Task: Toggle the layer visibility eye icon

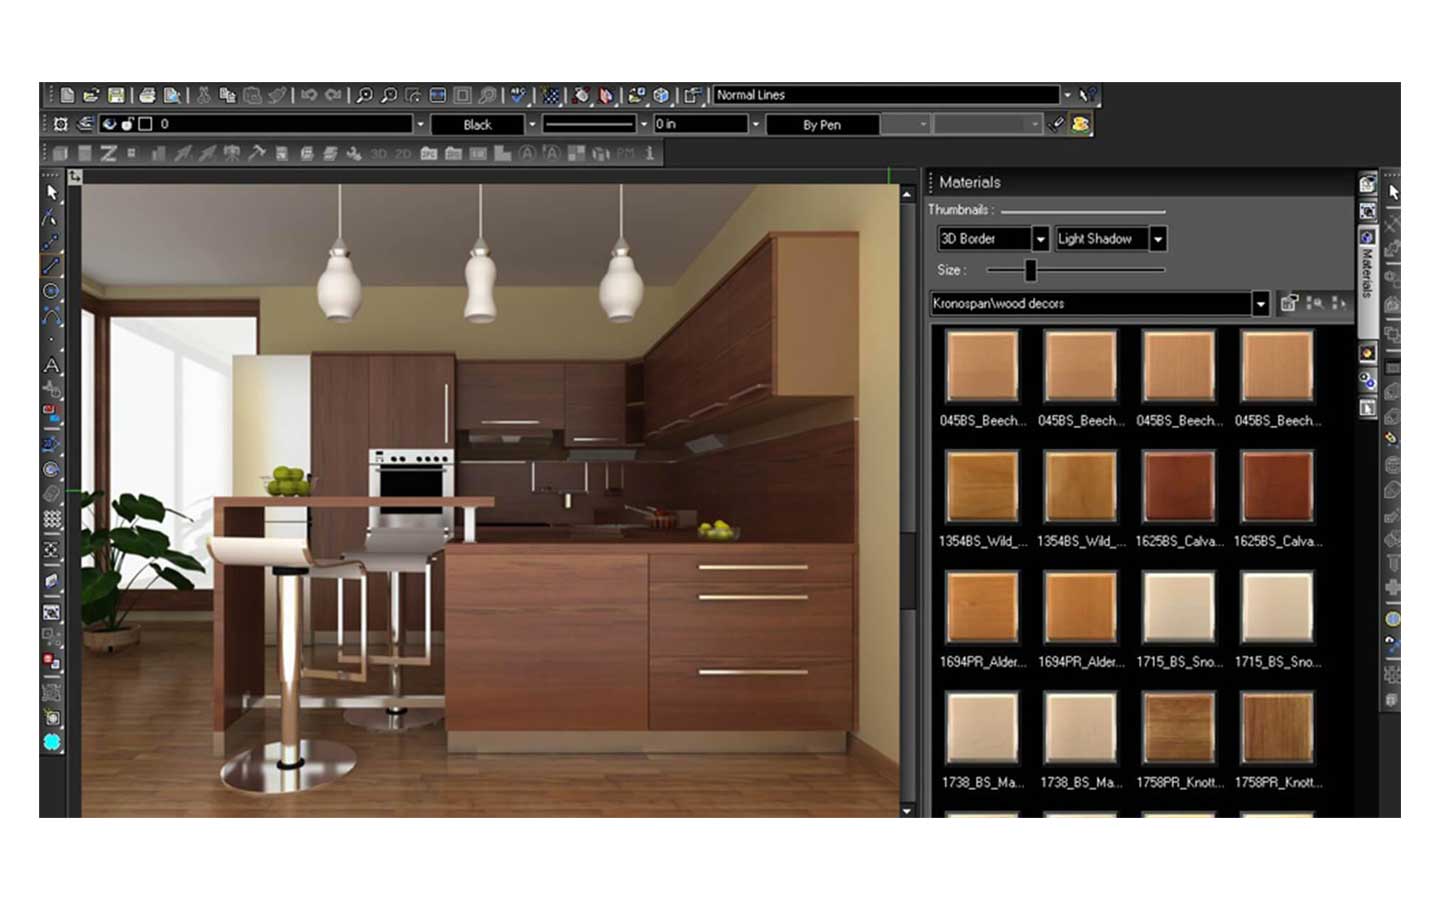Action: coord(109,124)
